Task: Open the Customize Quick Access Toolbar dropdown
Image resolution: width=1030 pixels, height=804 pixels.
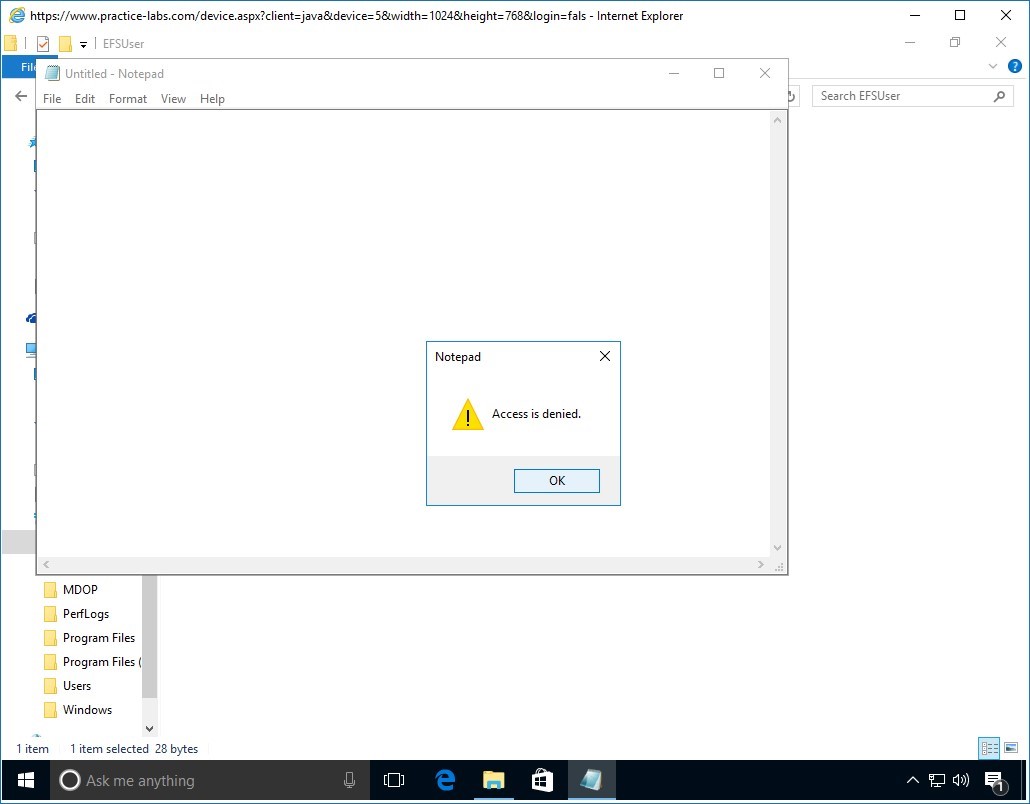Action: coord(82,43)
